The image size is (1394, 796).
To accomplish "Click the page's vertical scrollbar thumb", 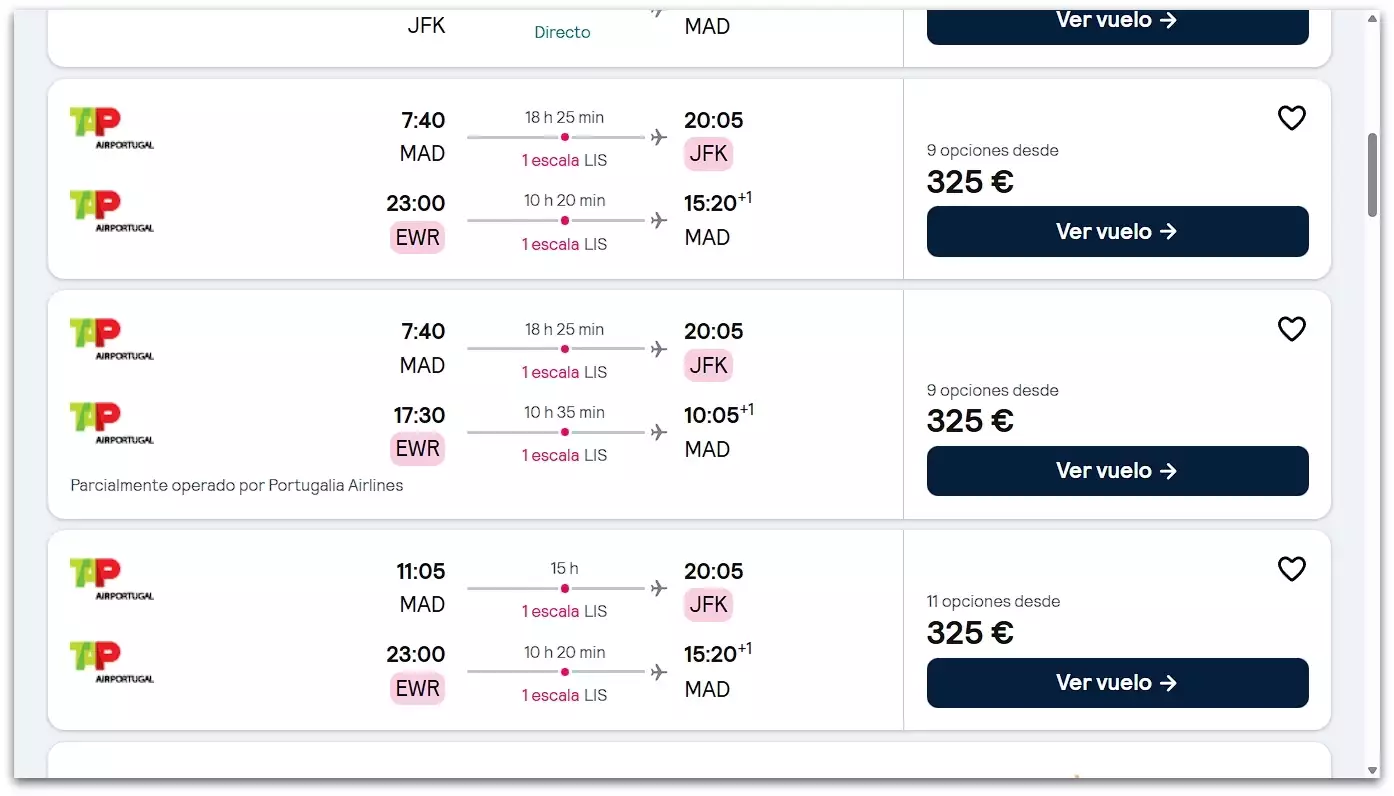I will point(1373,174).
